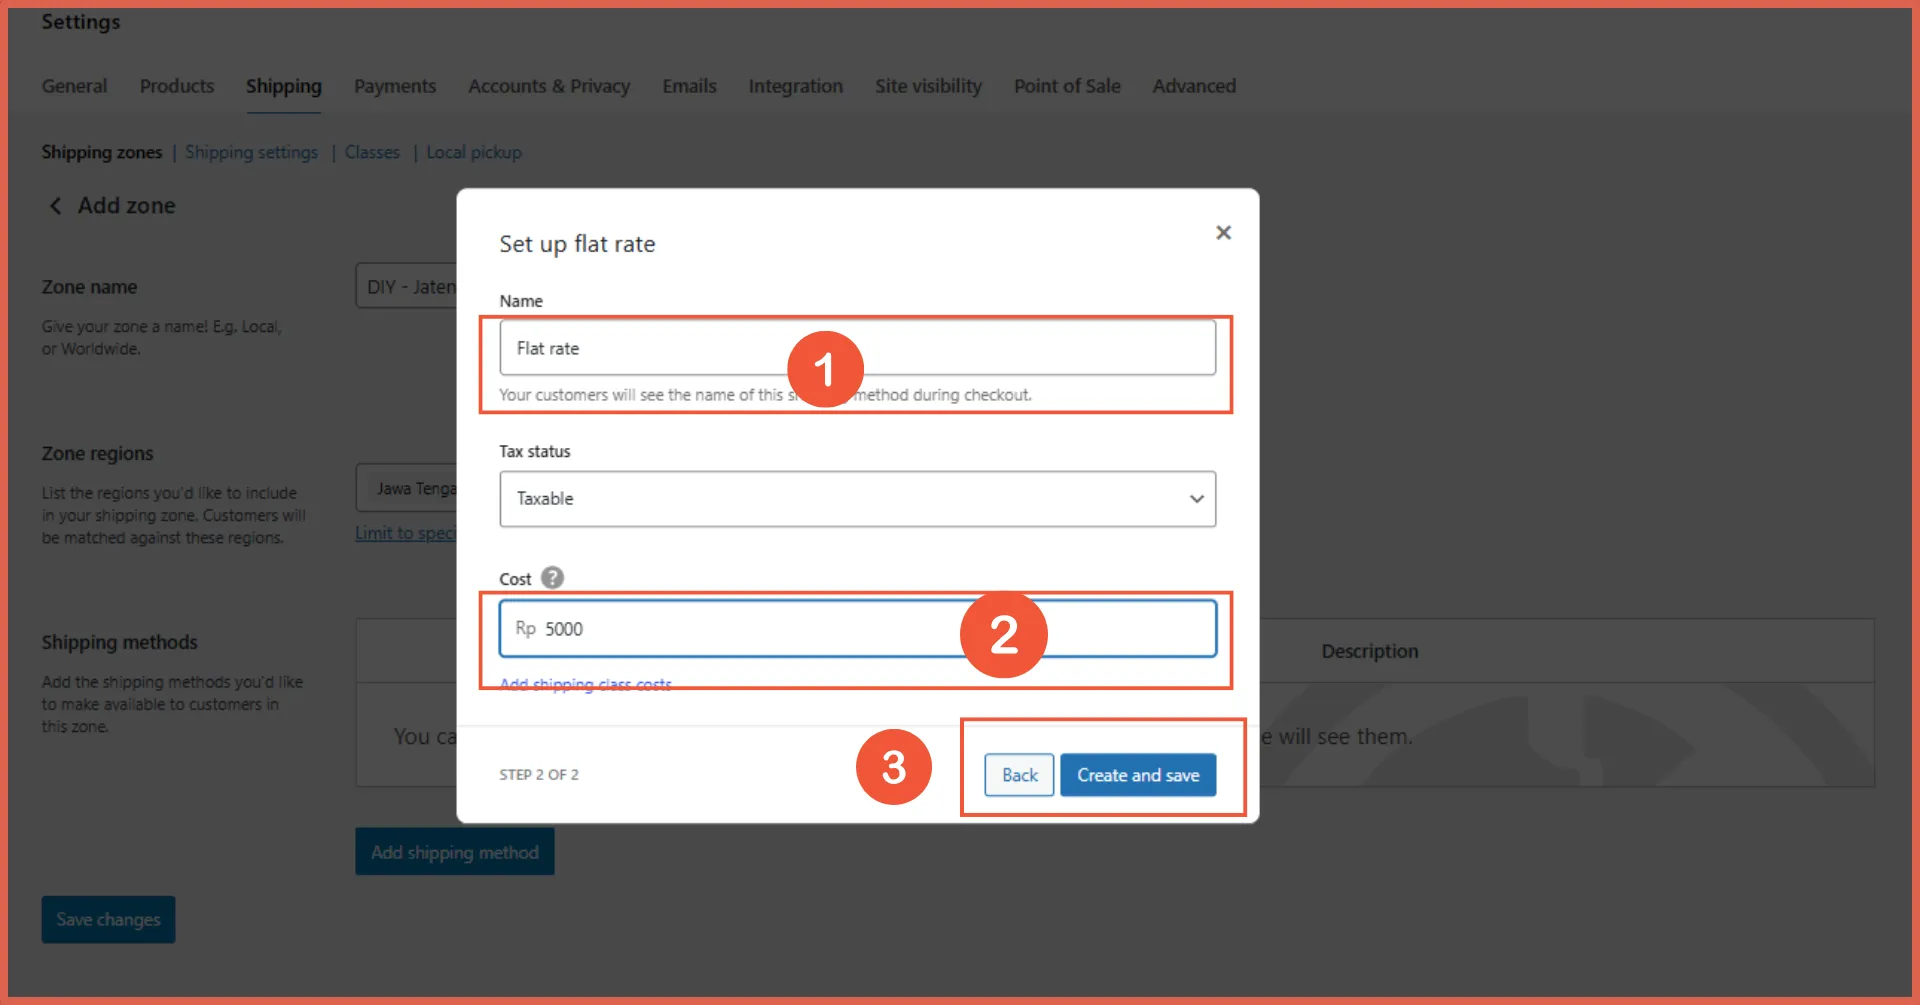1920x1005 pixels.
Task: Go to Accounts & Privacy tab
Action: [x=549, y=86]
